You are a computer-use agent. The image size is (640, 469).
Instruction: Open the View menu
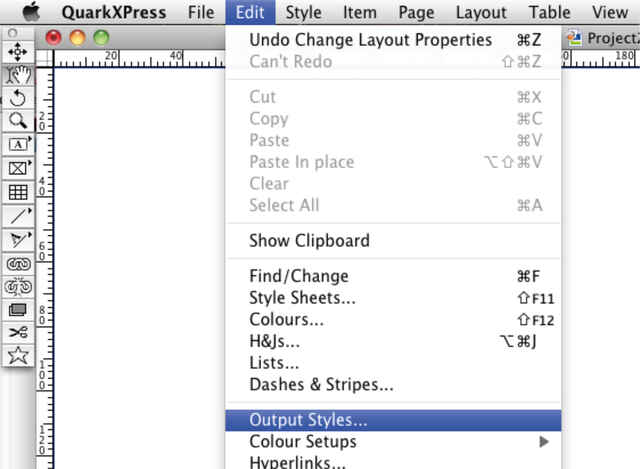coord(610,12)
